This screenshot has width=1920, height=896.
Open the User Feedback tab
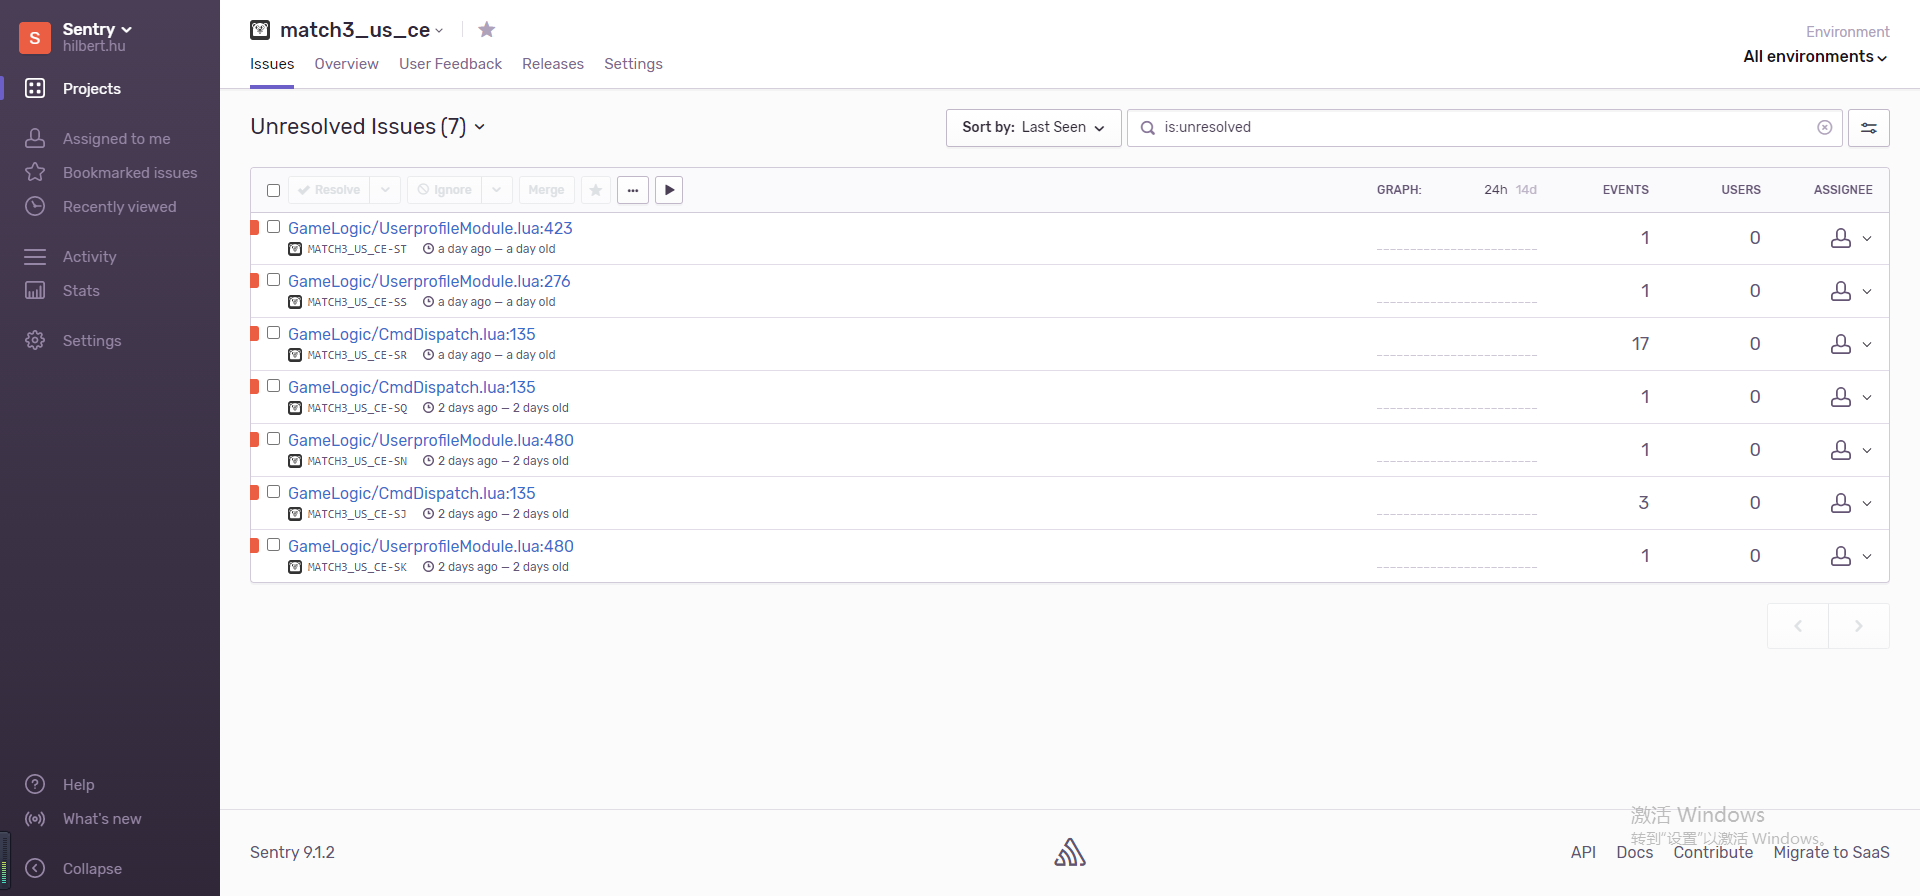(x=450, y=64)
